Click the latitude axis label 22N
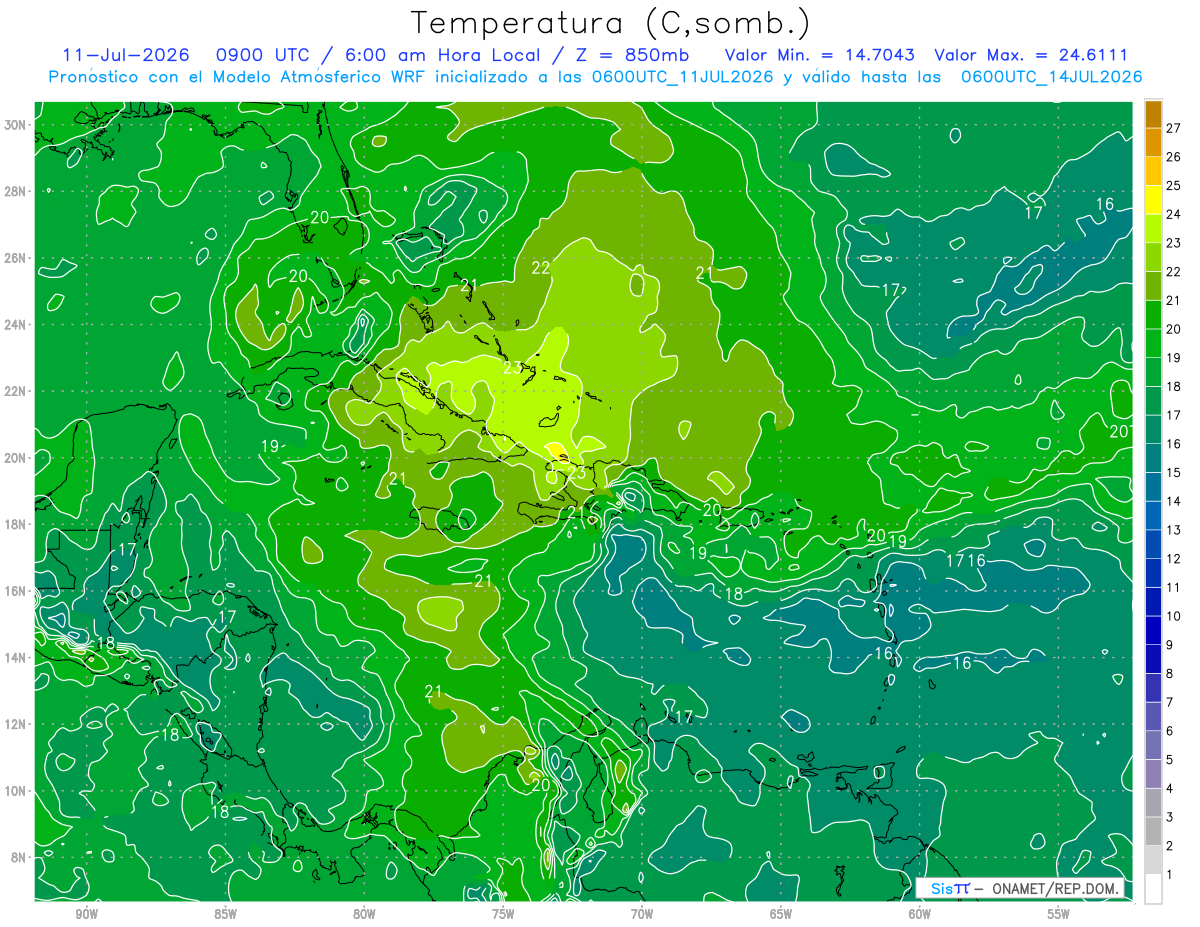This screenshot has height=927, width=1200. click(15, 391)
